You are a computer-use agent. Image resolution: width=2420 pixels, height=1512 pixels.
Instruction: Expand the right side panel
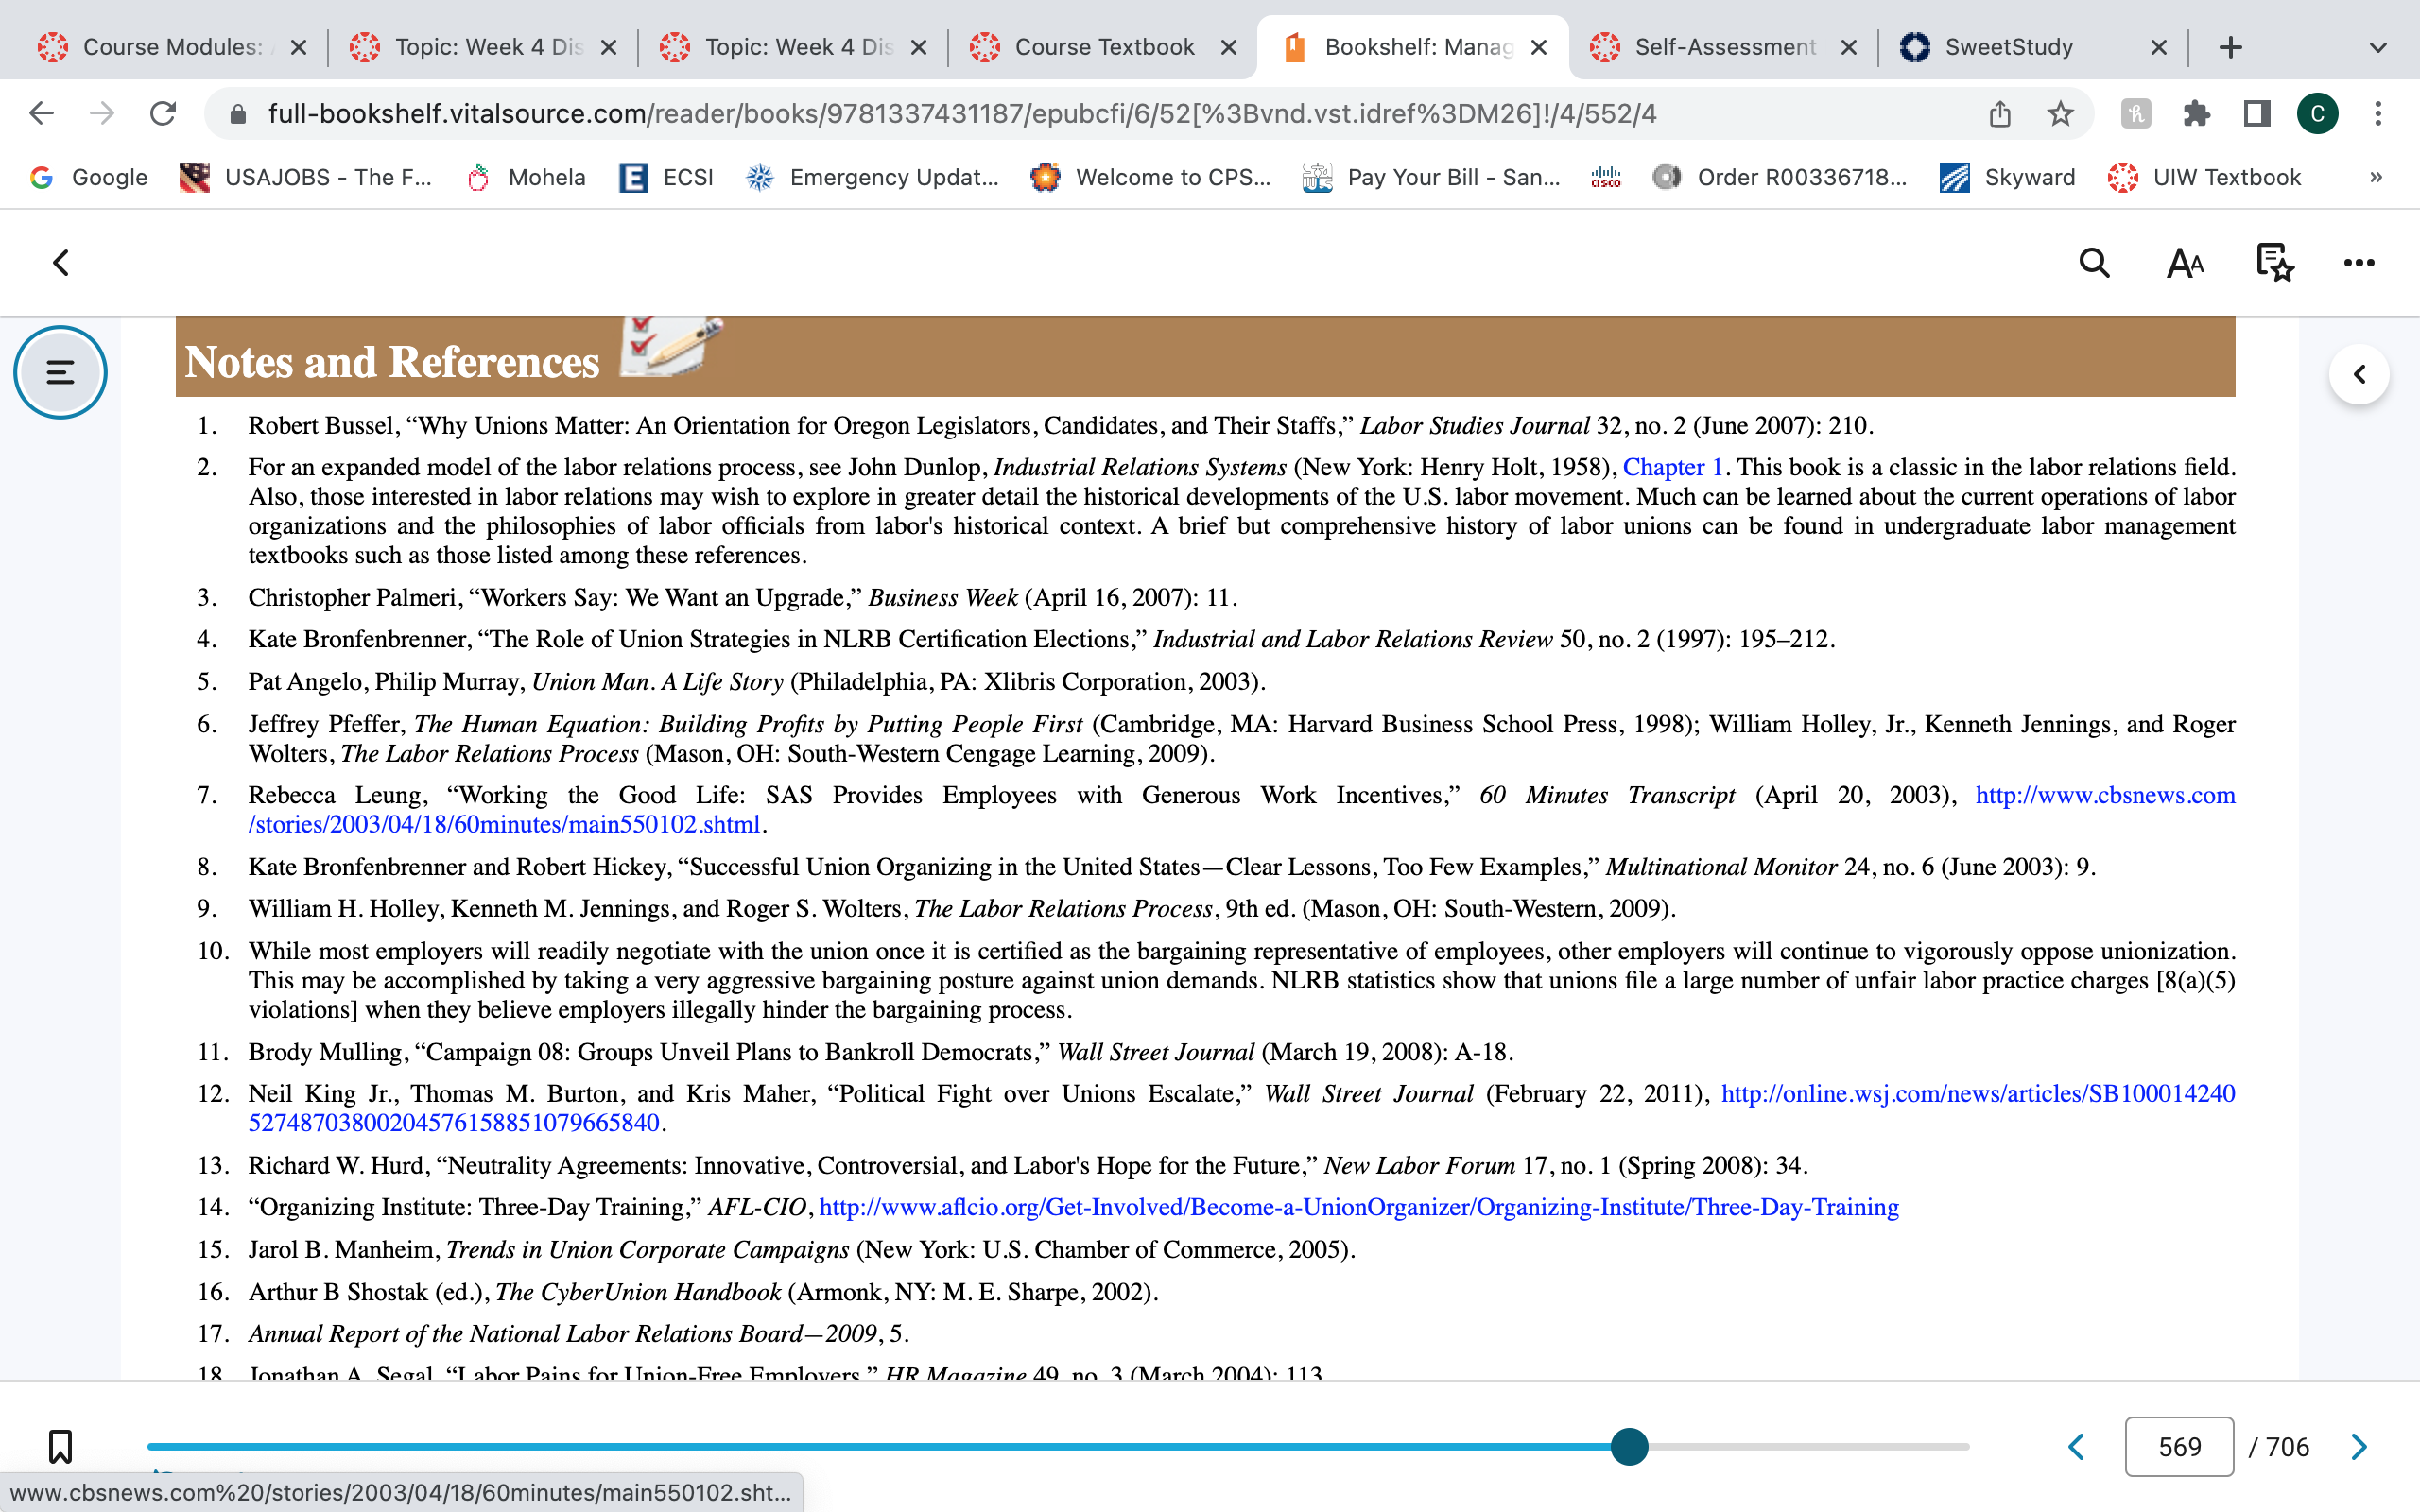coord(2359,374)
